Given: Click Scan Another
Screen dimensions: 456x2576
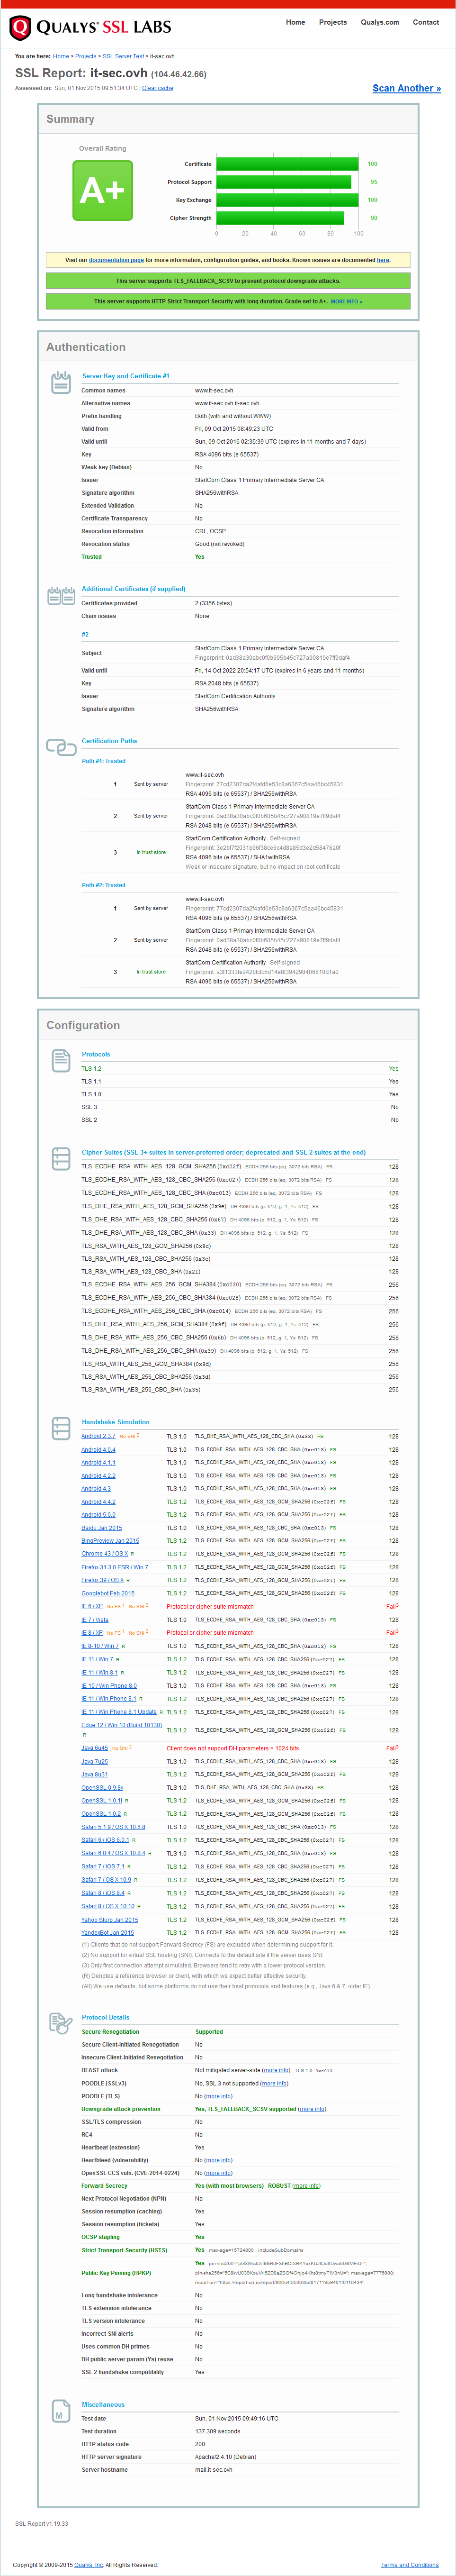Looking at the screenshot, I should (x=407, y=88).
